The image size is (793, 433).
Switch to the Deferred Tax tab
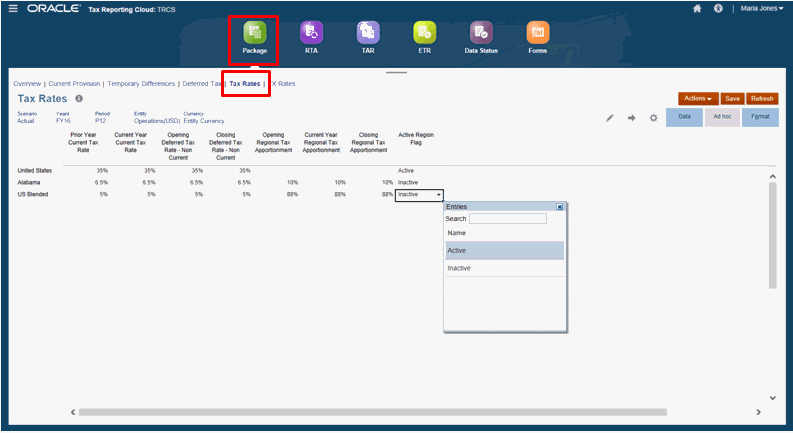tap(202, 84)
